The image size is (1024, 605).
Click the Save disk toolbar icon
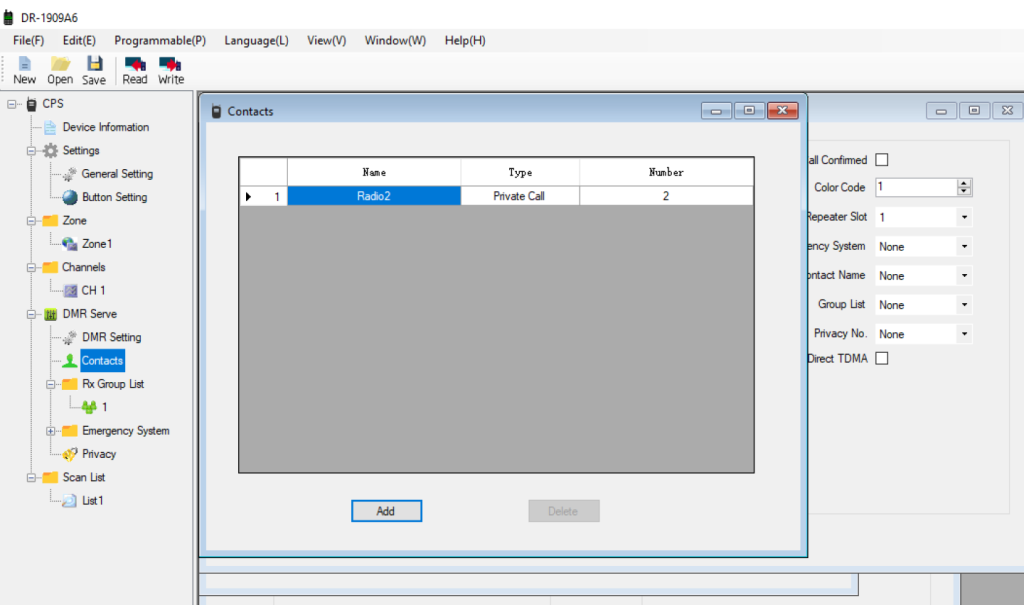click(94, 64)
